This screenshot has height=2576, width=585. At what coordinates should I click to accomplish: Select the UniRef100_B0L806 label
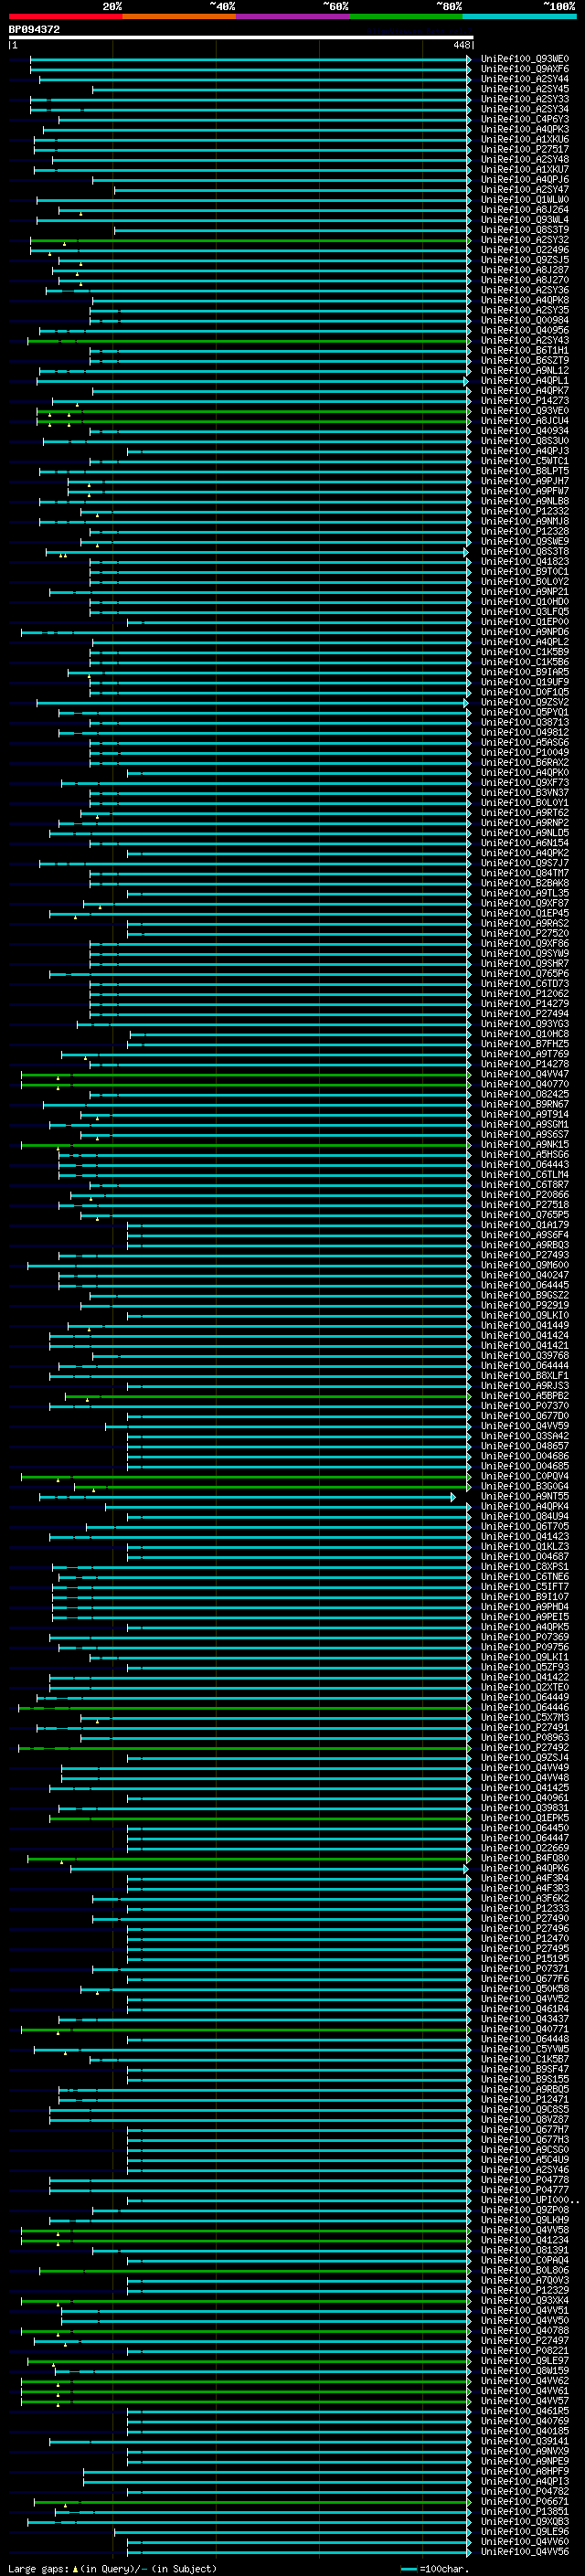(x=525, y=2270)
